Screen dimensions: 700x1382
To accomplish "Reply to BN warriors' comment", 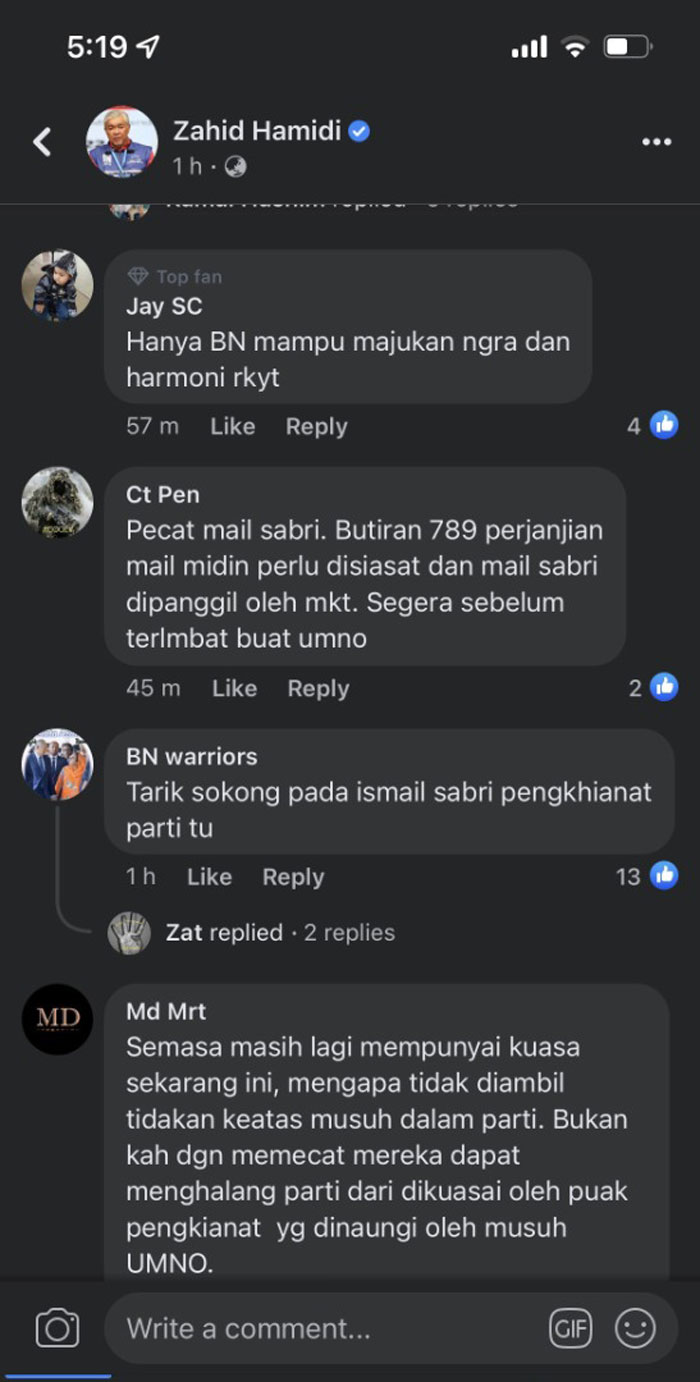I will (293, 877).
